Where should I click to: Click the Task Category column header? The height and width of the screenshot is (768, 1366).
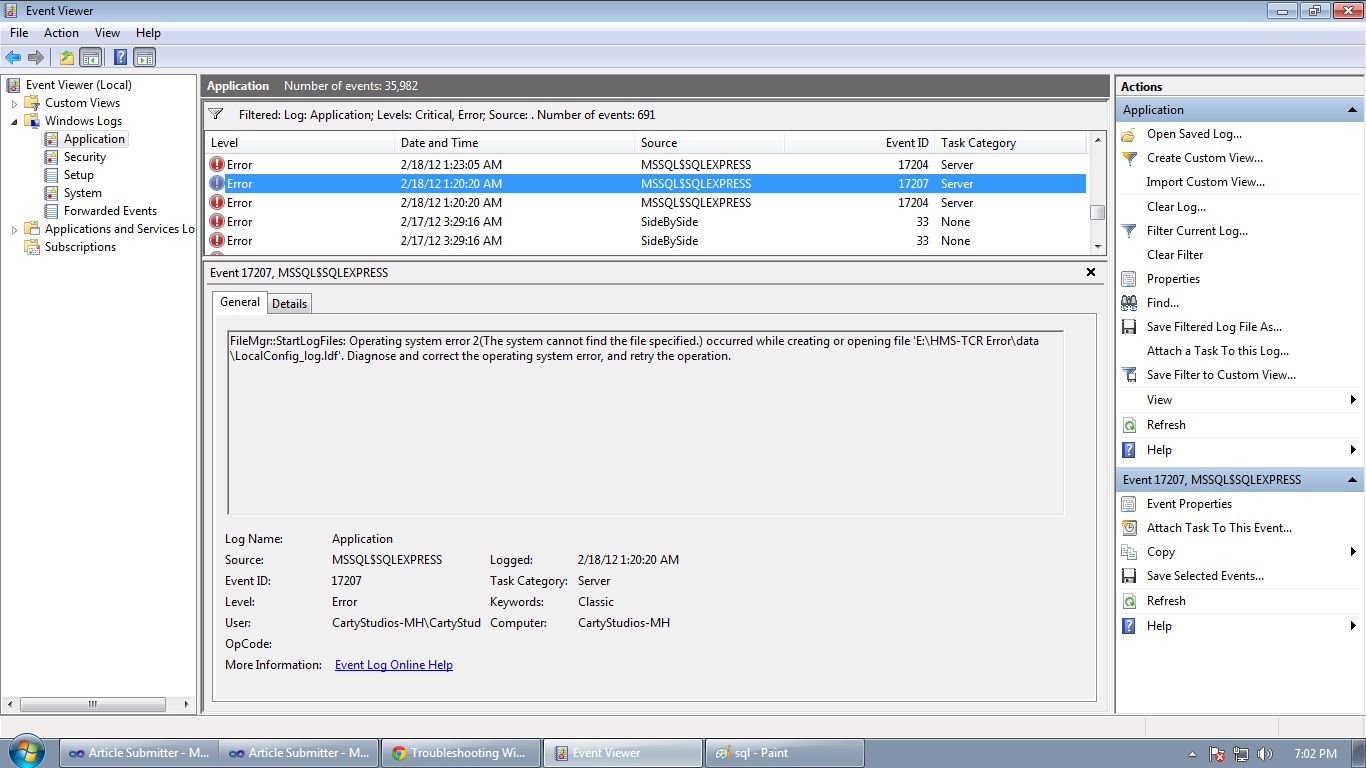[1011, 143]
